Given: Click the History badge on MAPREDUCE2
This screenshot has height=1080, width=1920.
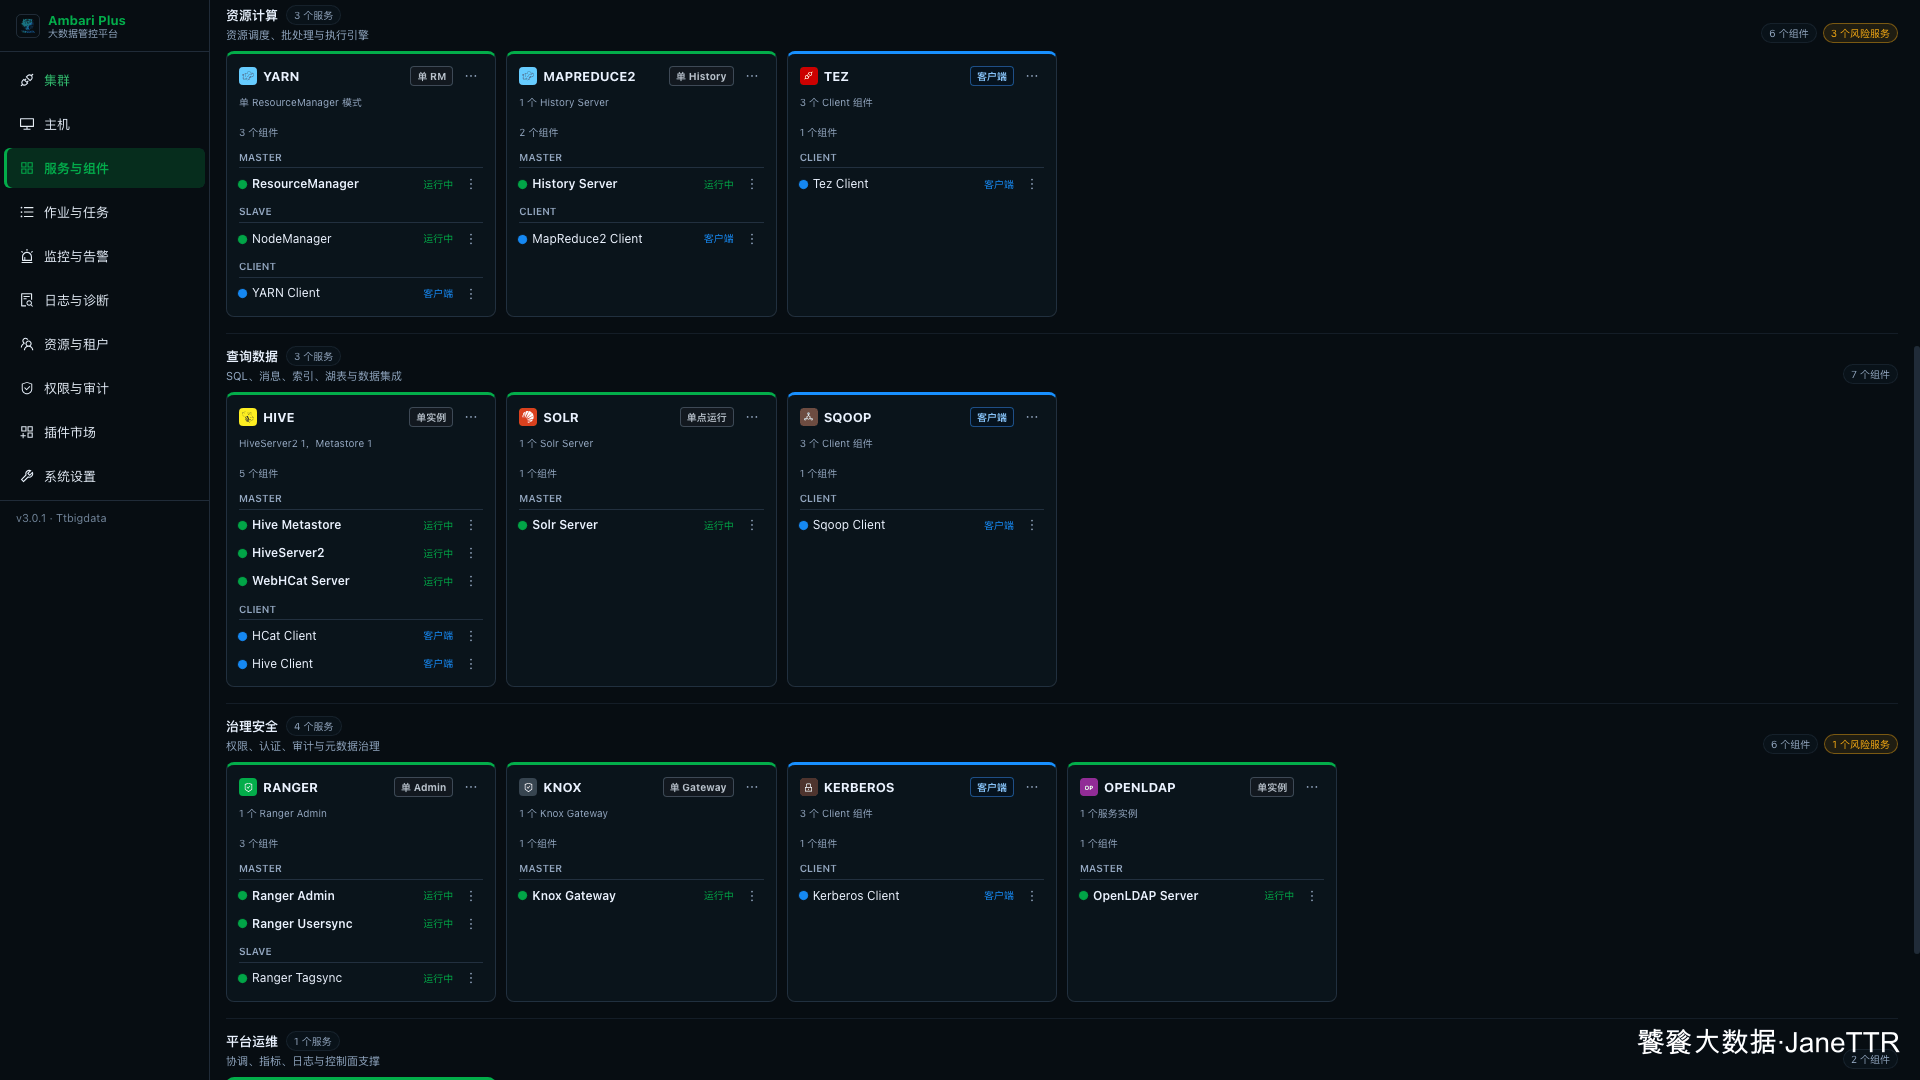Looking at the screenshot, I should coord(701,76).
